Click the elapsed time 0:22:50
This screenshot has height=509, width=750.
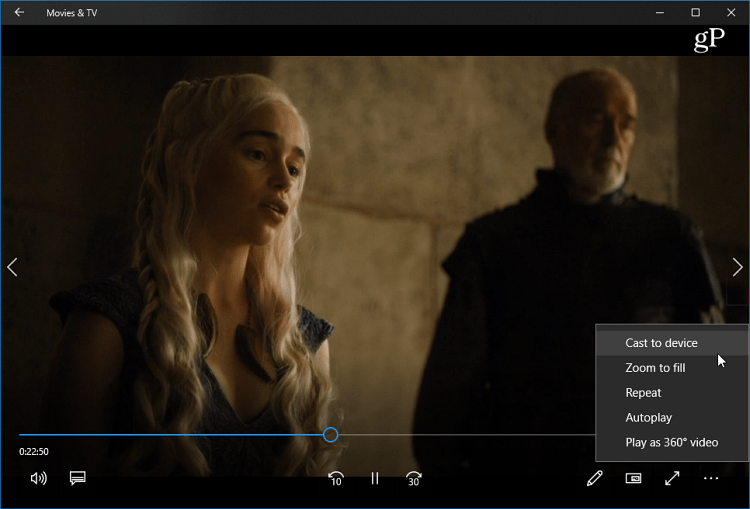pyautogui.click(x=33, y=452)
